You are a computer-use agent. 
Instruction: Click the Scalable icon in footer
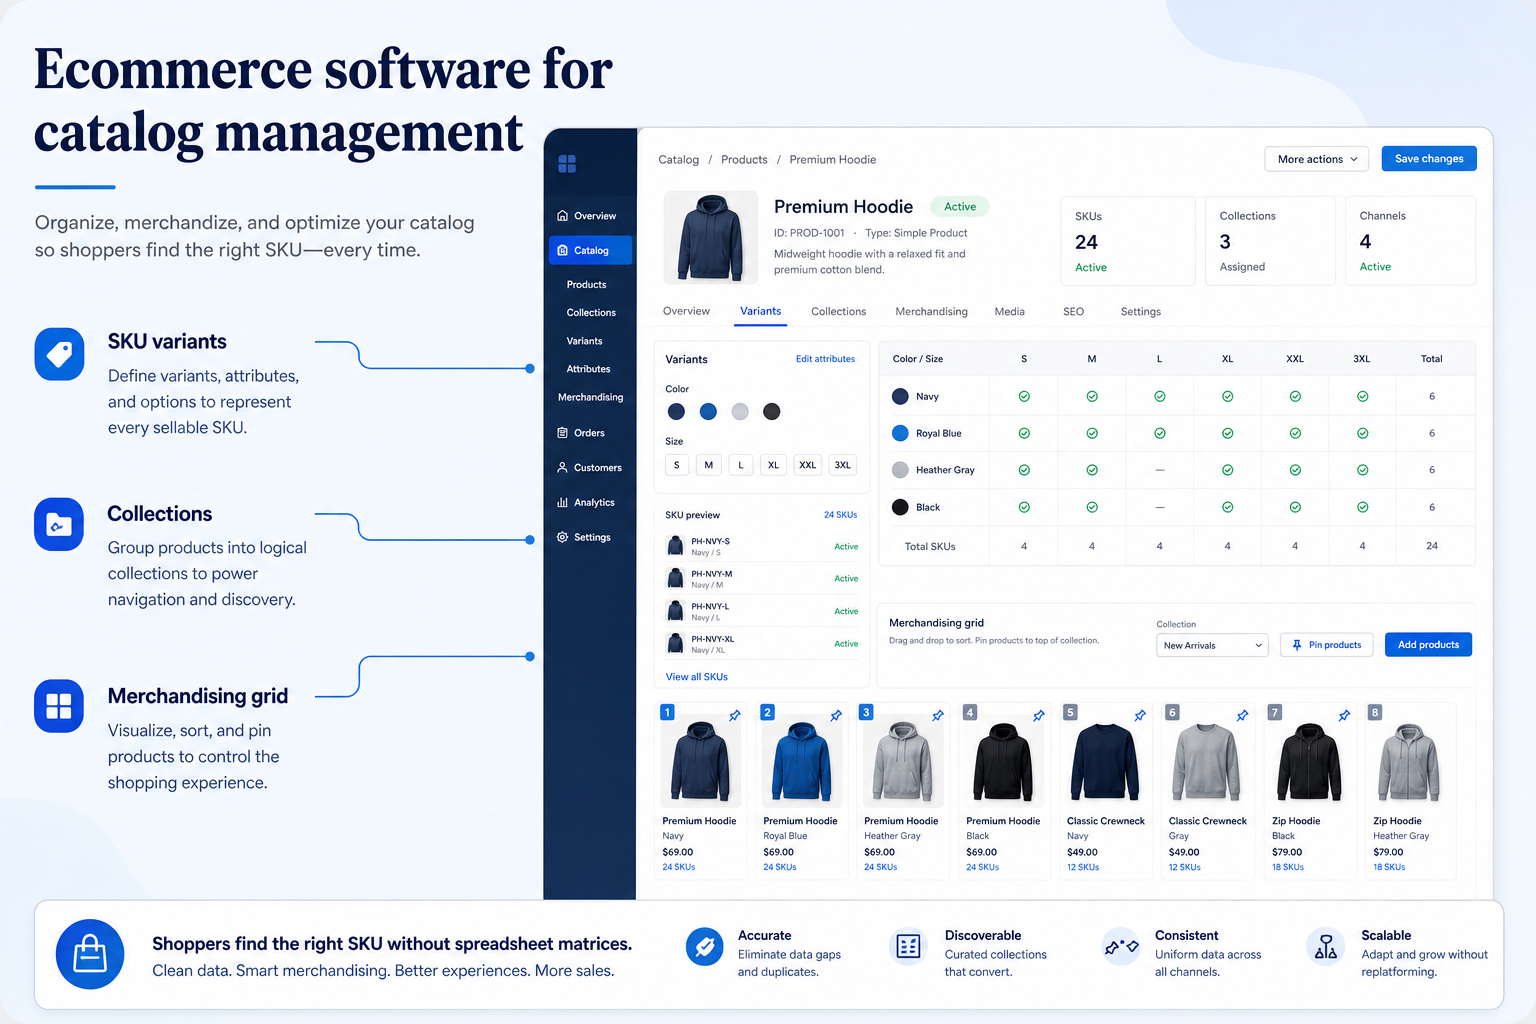pos(1326,946)
